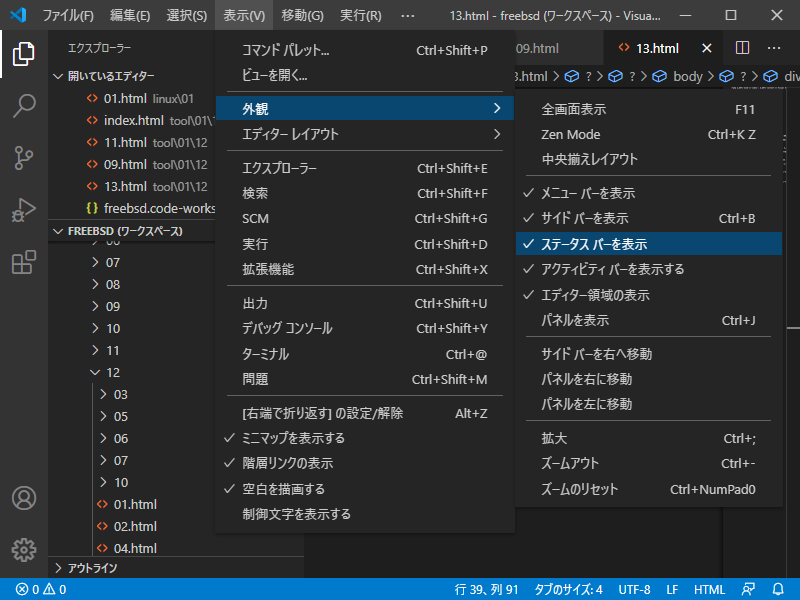Open the Manage gear icon
This screenshot has height=600, width=800.
23,550
